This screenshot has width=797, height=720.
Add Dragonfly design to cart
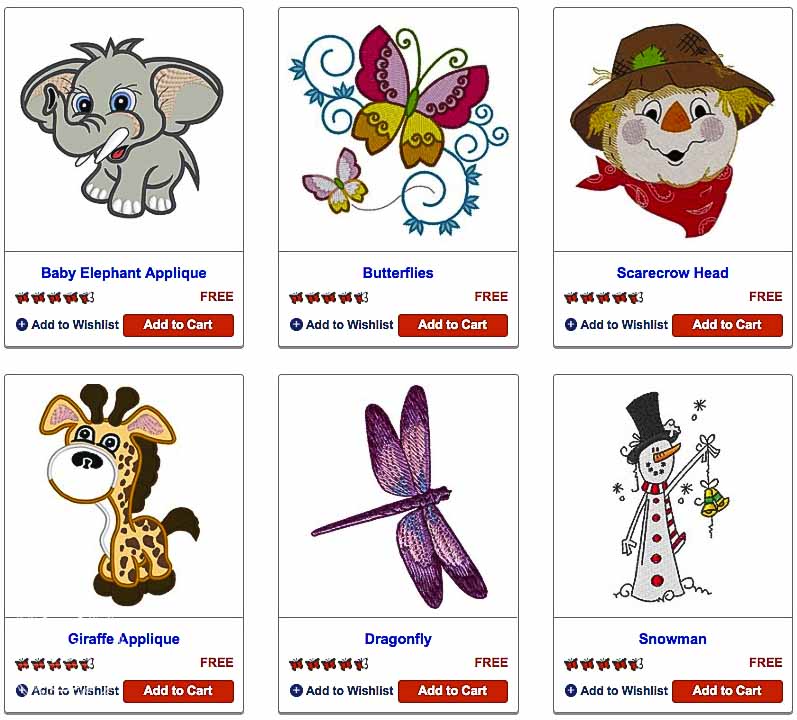pos(453,691)
